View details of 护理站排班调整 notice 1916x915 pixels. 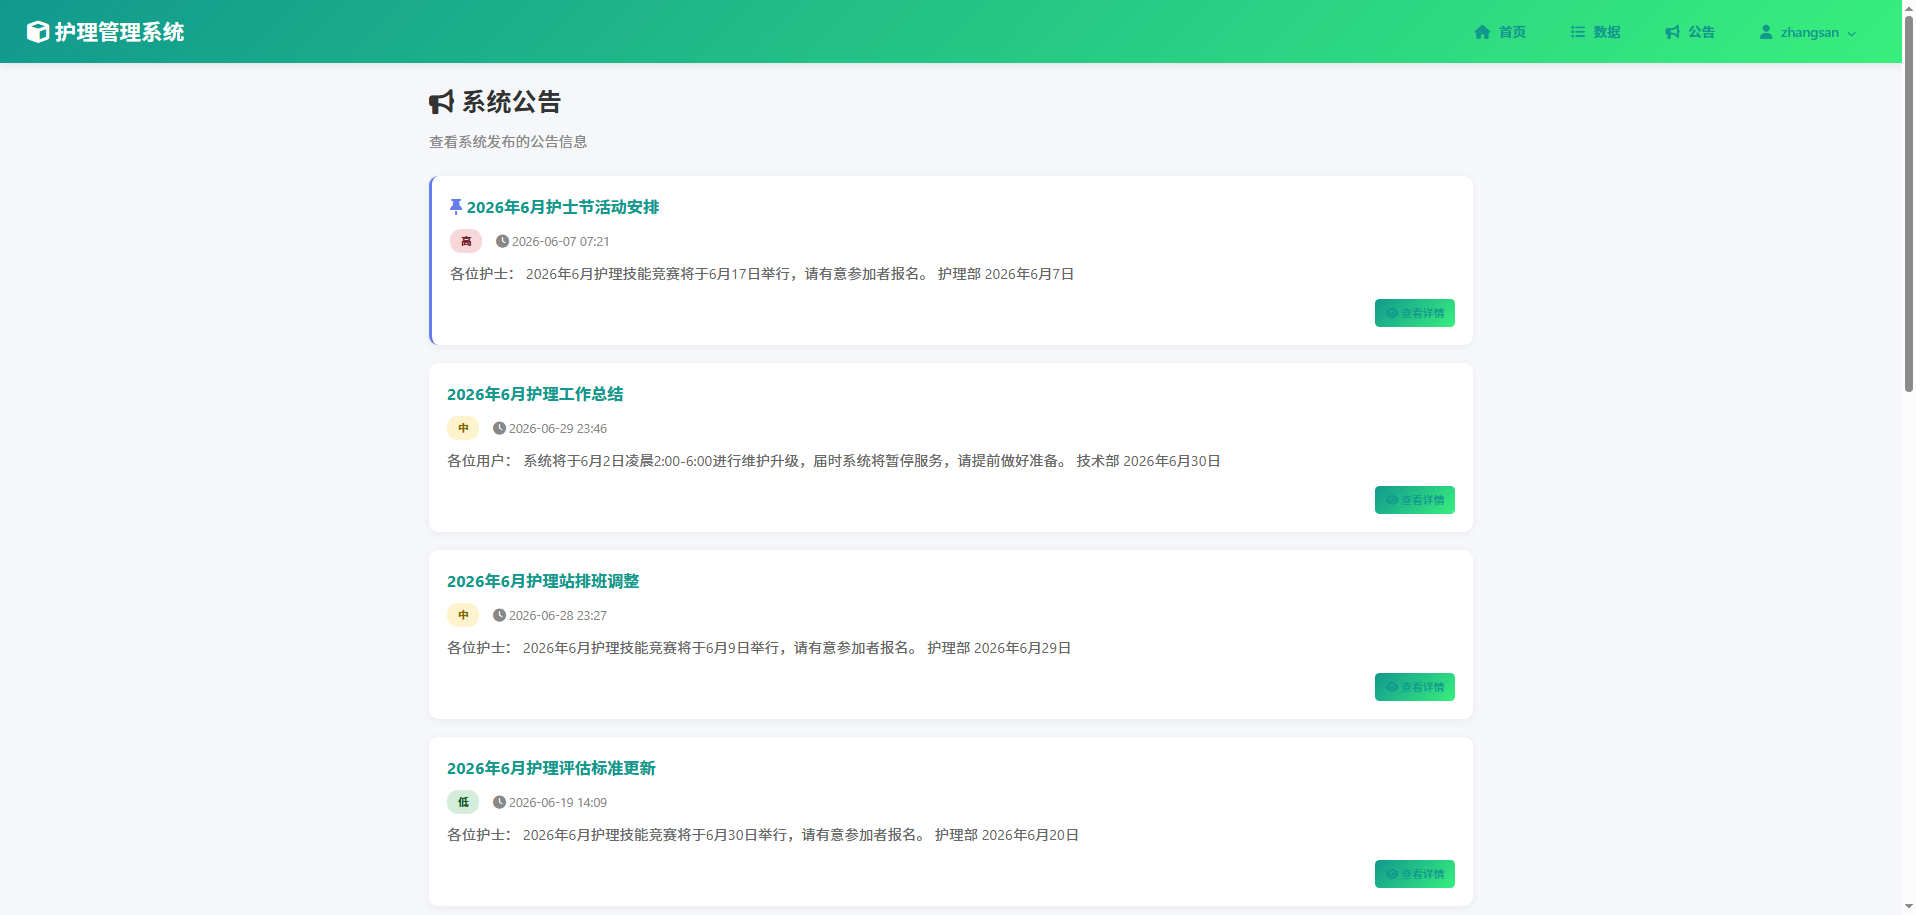pos(1414,687)
